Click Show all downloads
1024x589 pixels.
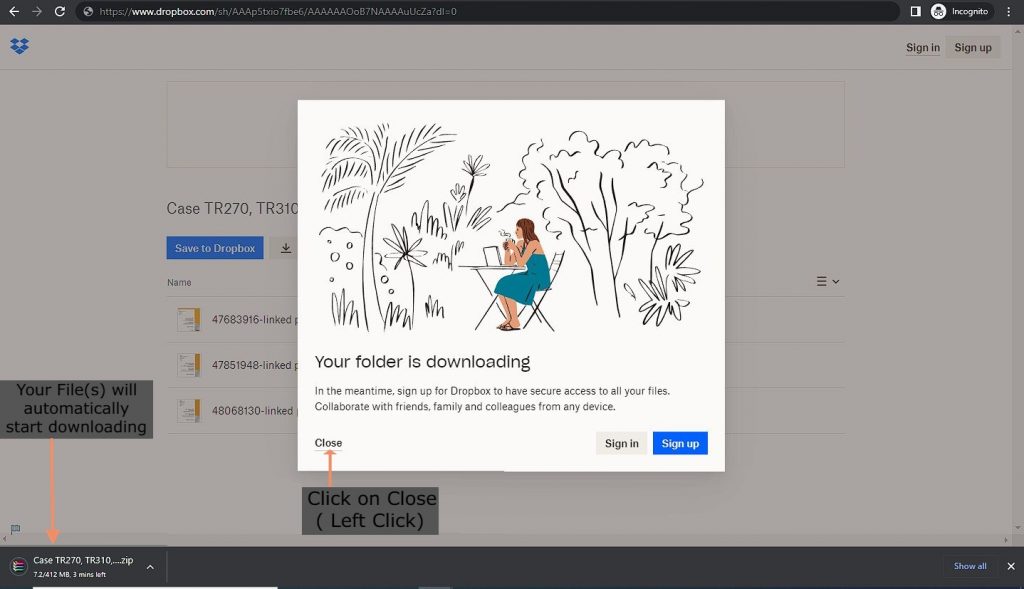[969, 566]
